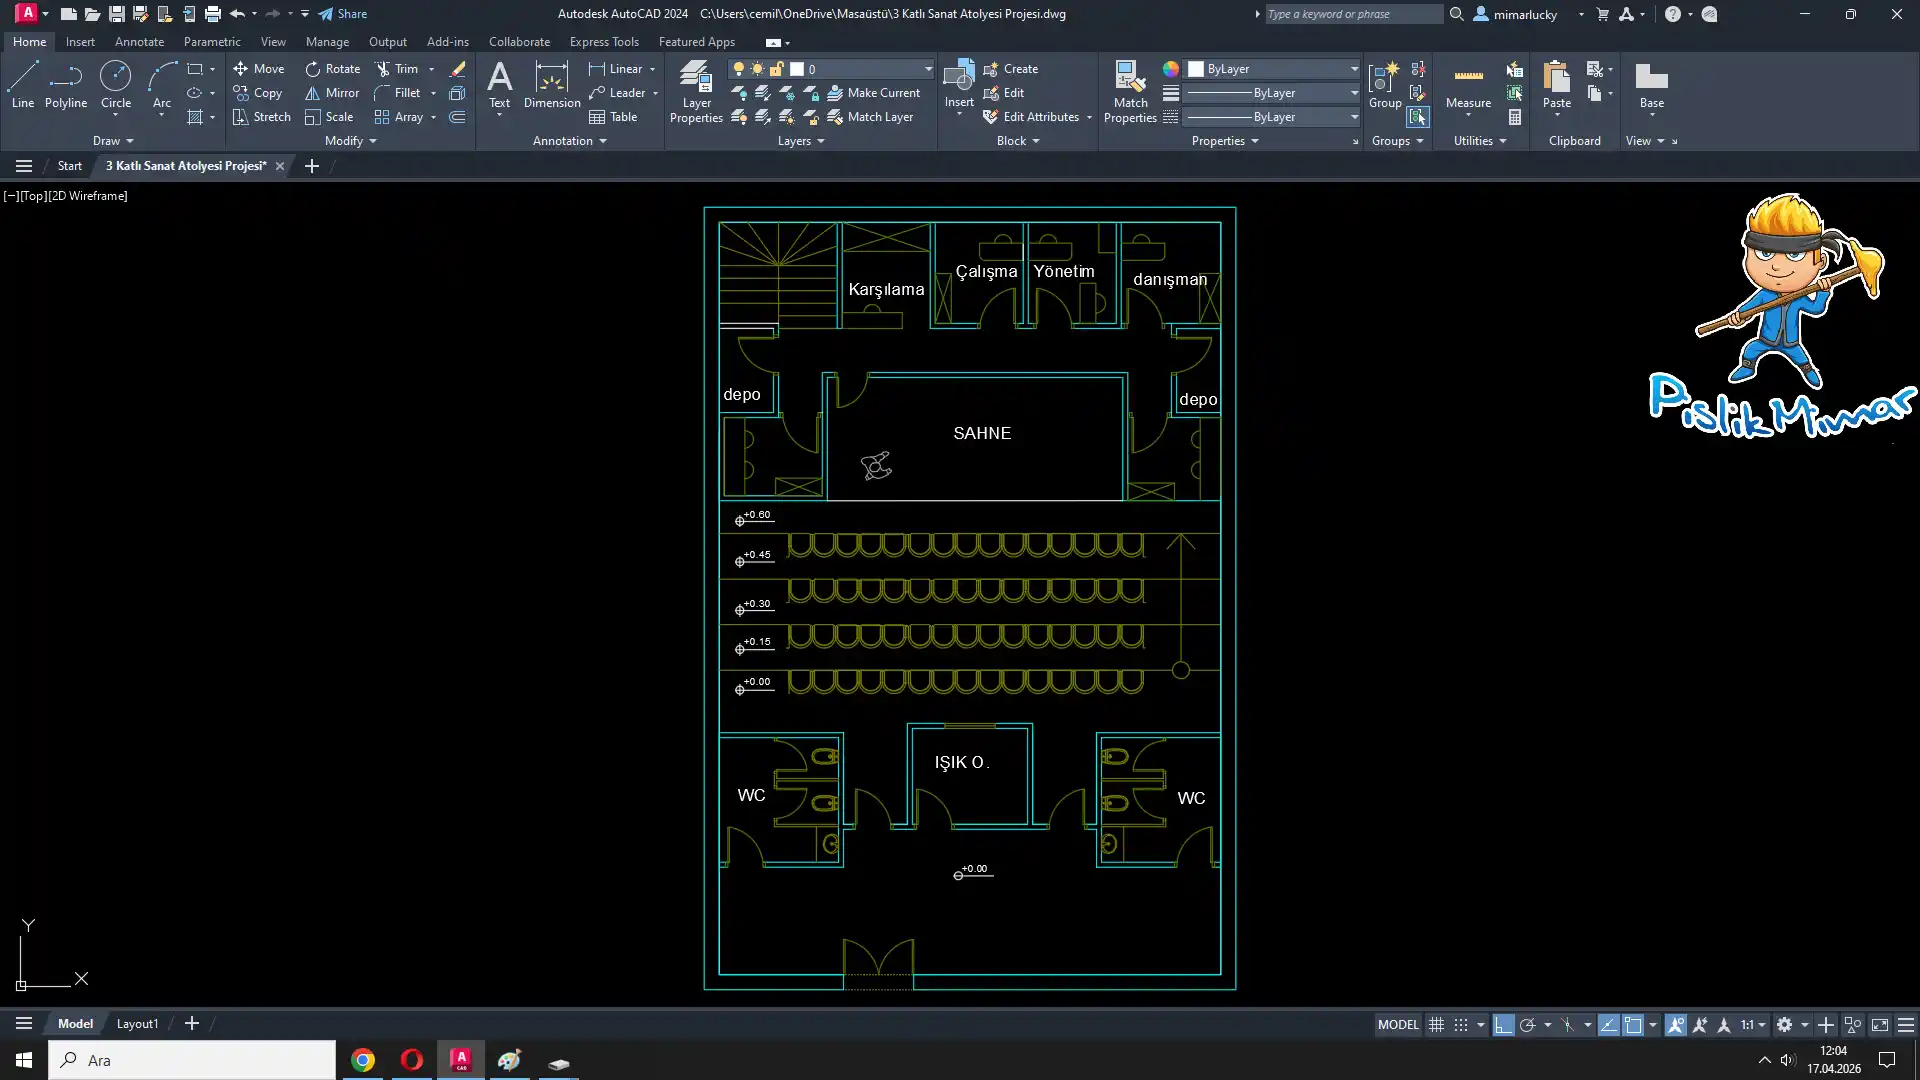Click the Windows taskbar search box
Screen dimensions: 1920x1080
(x=192, y=1060)
